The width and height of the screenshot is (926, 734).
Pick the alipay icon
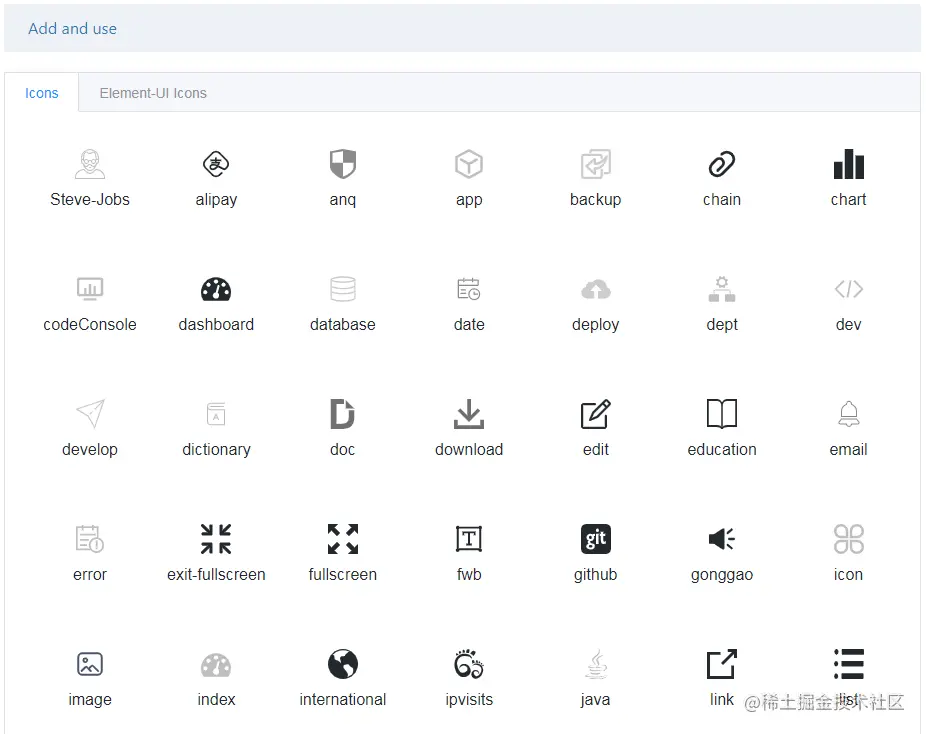tap(216, 164)
